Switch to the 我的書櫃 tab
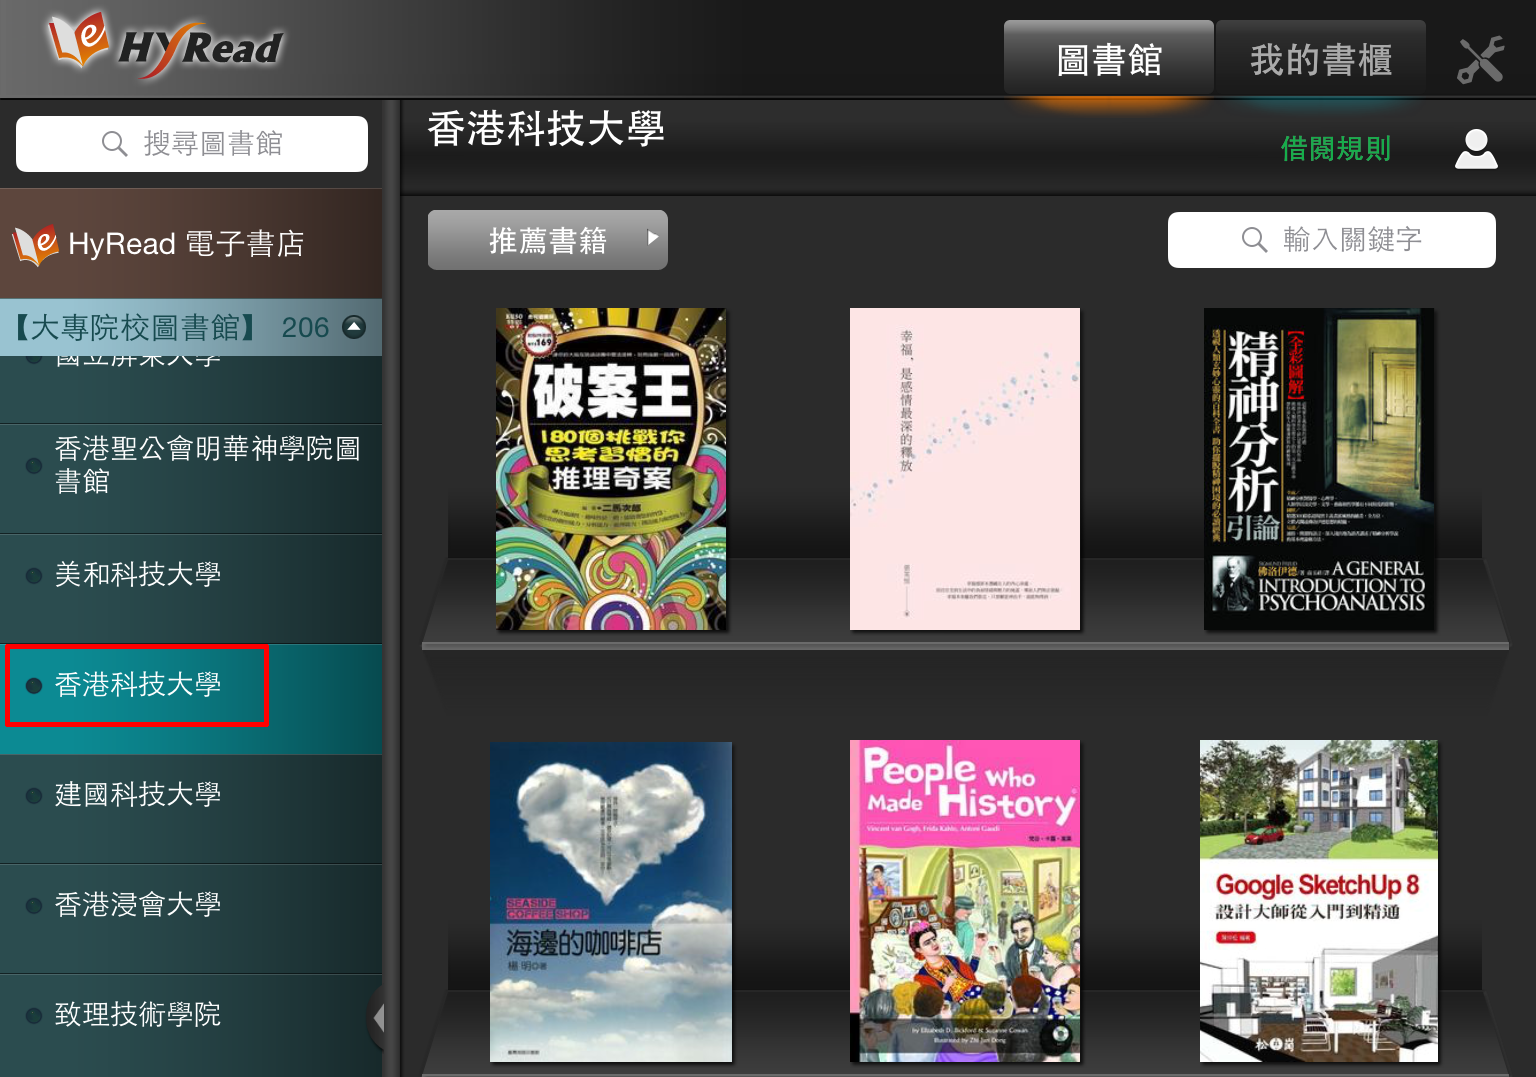This screenshot has width=1536, height=1077. [1320, 57]
